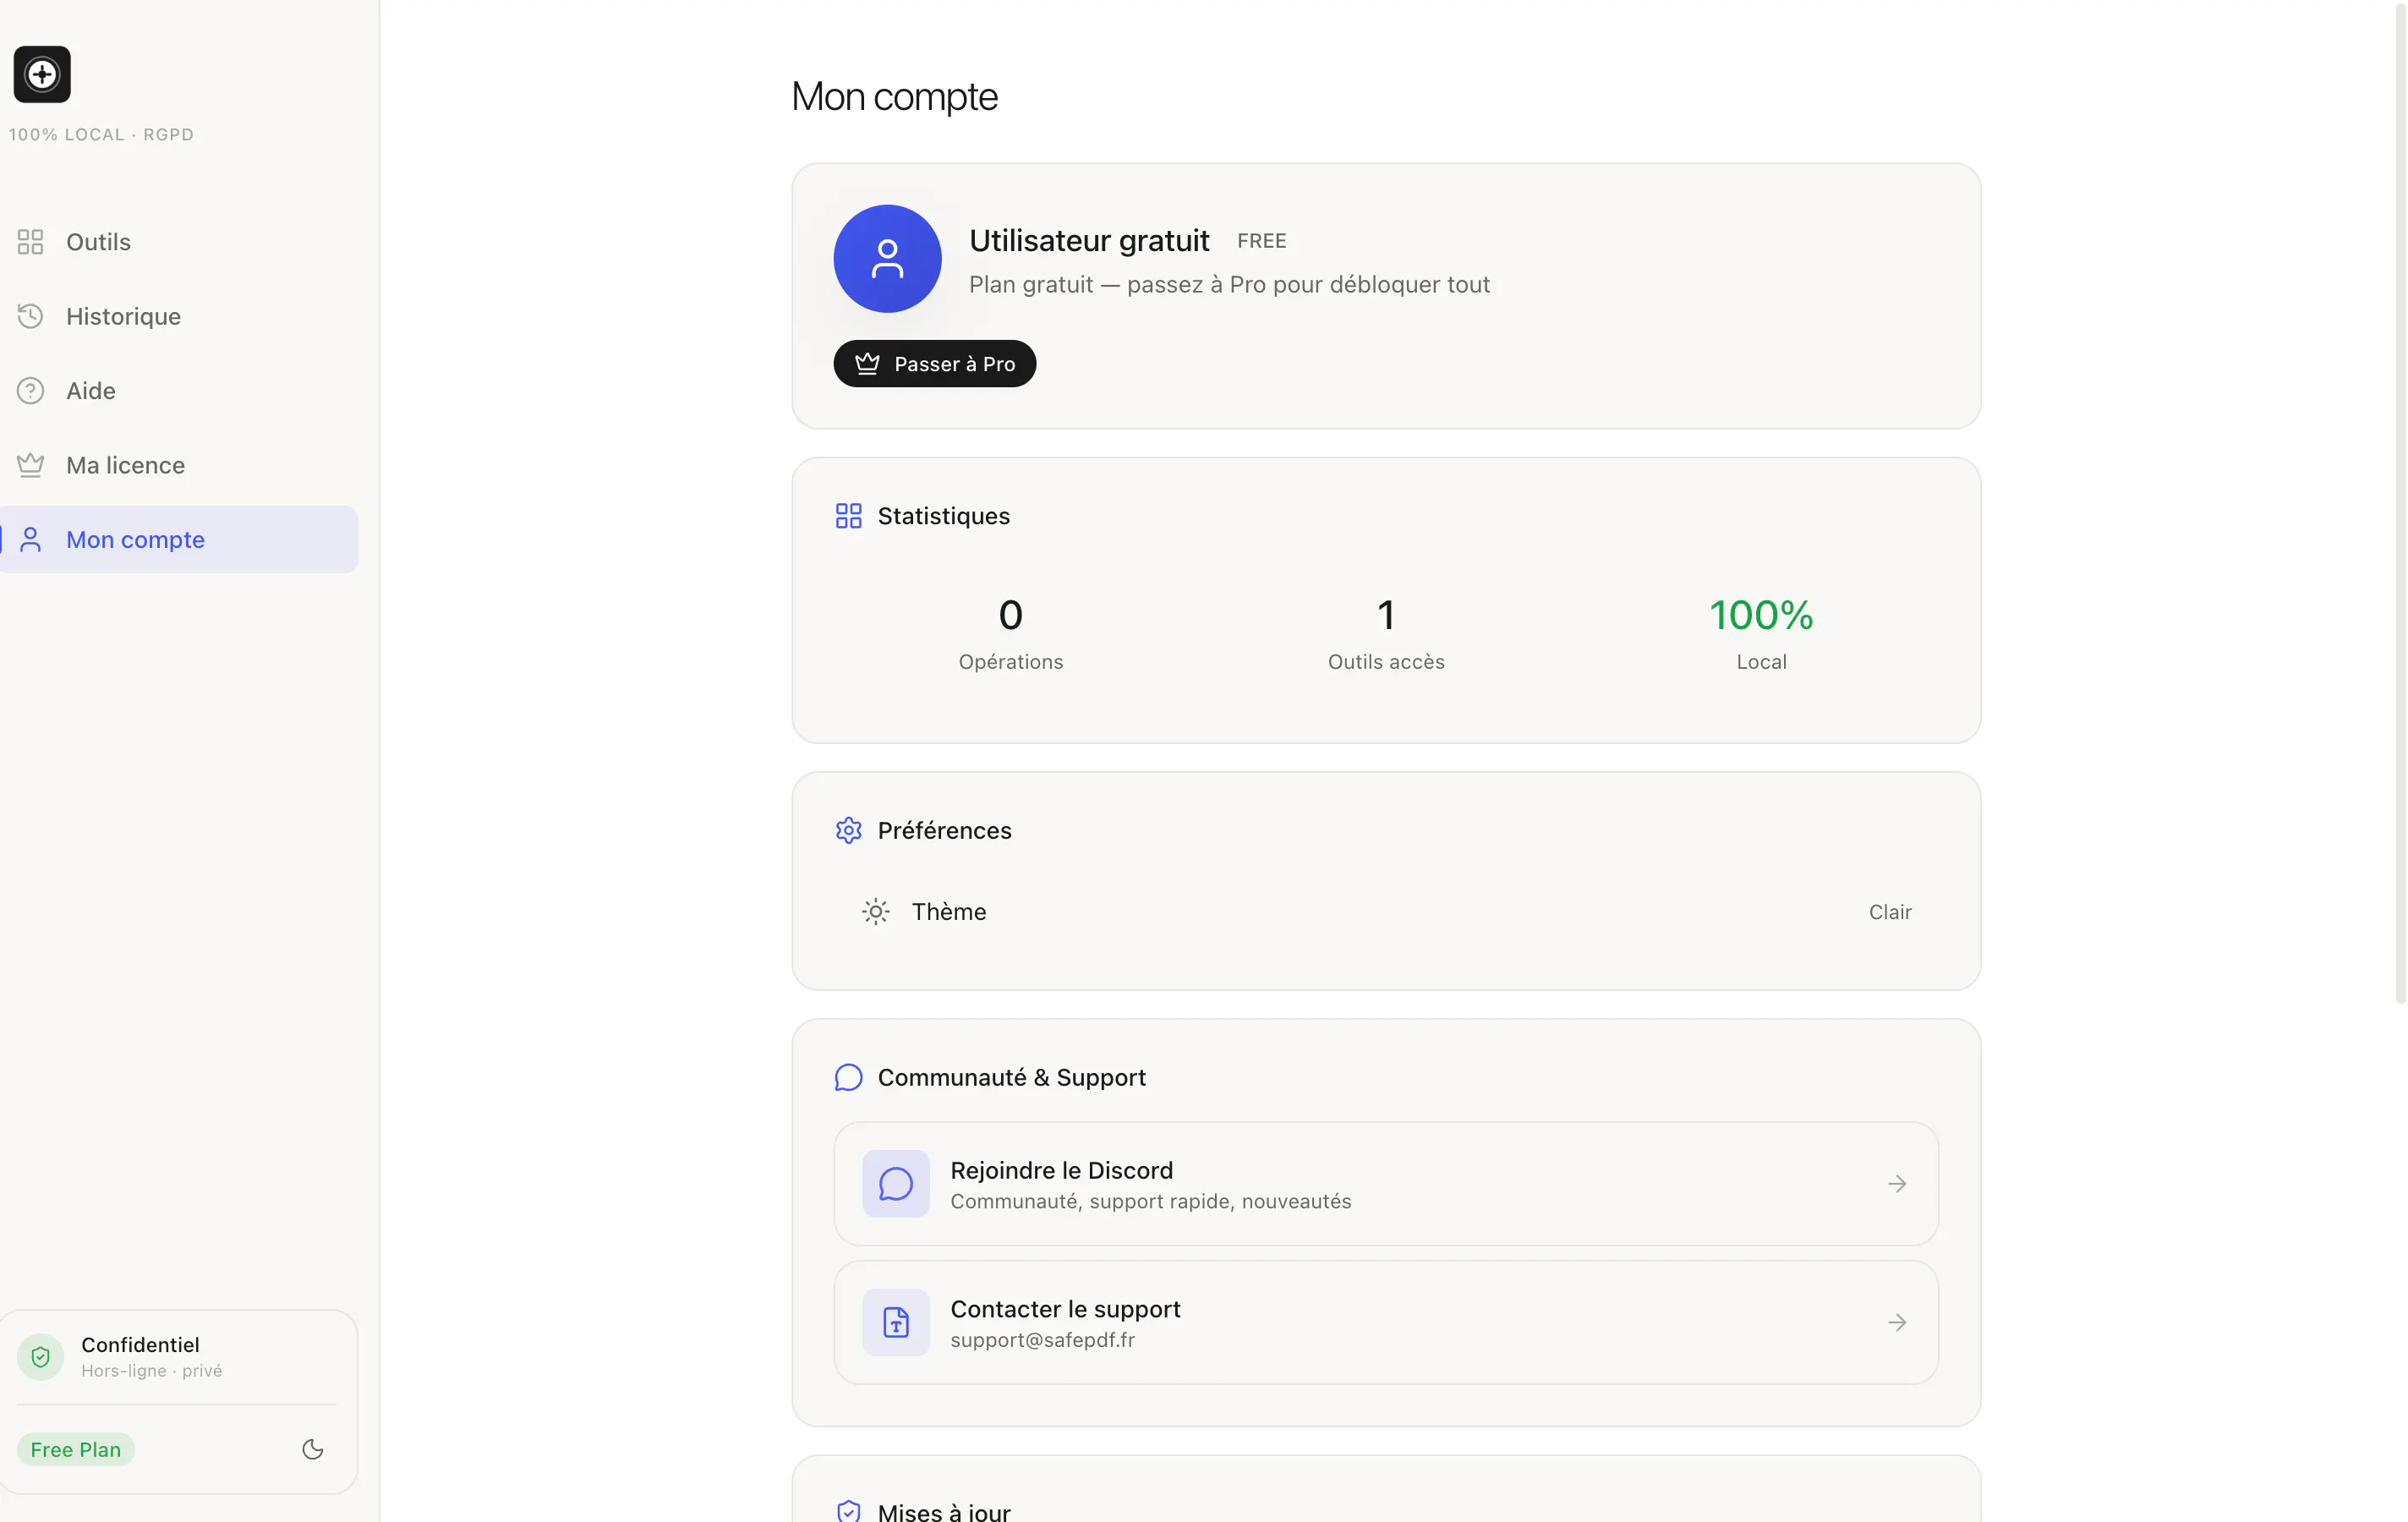Click the support document icon tile
Image resolution: width=2408 pixels, height=1522 pixels.
coord(895,1322)
